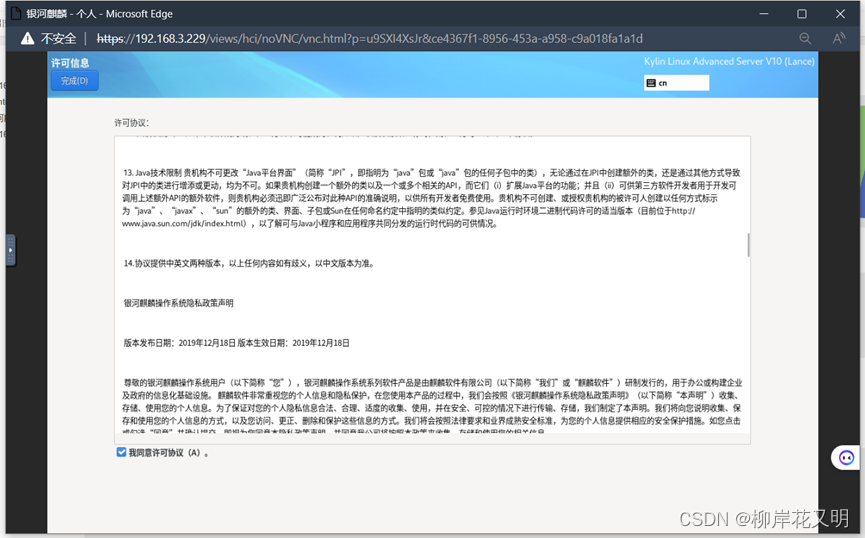
Task: Click the Kylin Linux Advanced Server V10 (Lance) text
Action: (729, 61)
